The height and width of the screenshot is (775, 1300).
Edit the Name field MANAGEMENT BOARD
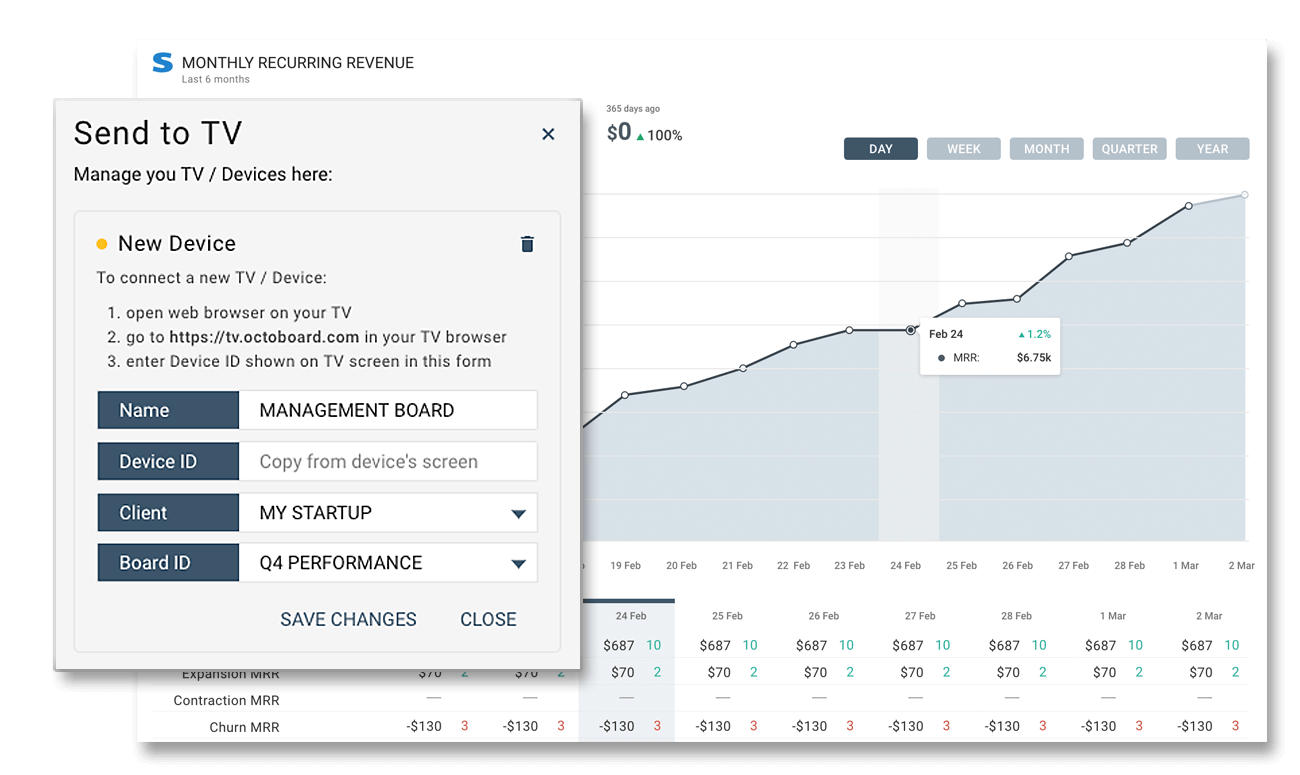pos(388,410)
